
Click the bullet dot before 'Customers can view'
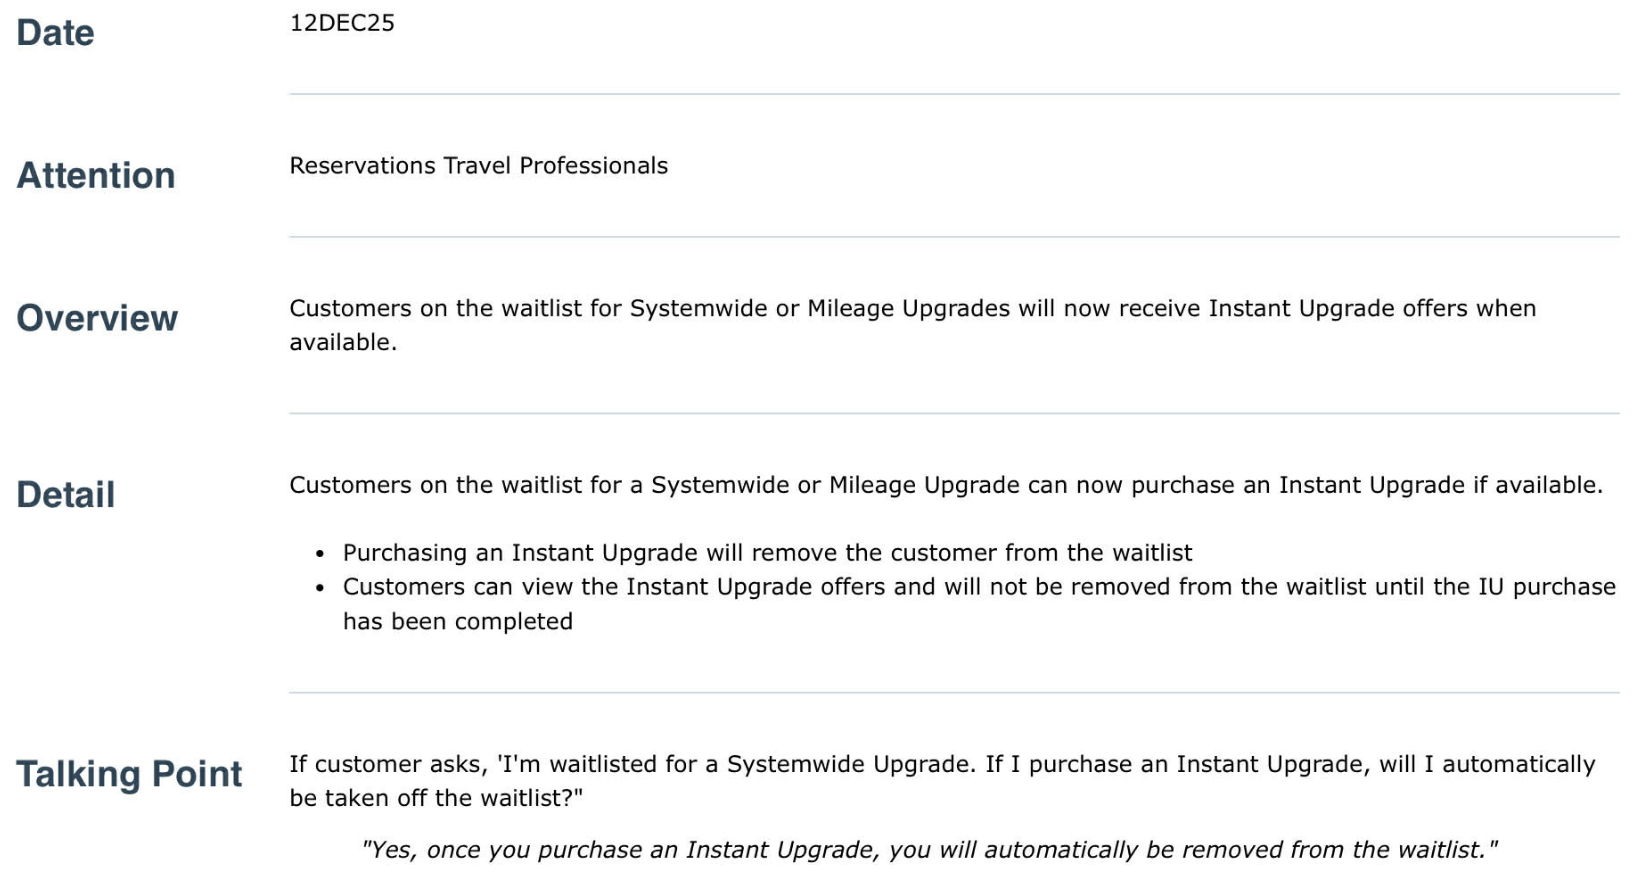pos(320,588)
